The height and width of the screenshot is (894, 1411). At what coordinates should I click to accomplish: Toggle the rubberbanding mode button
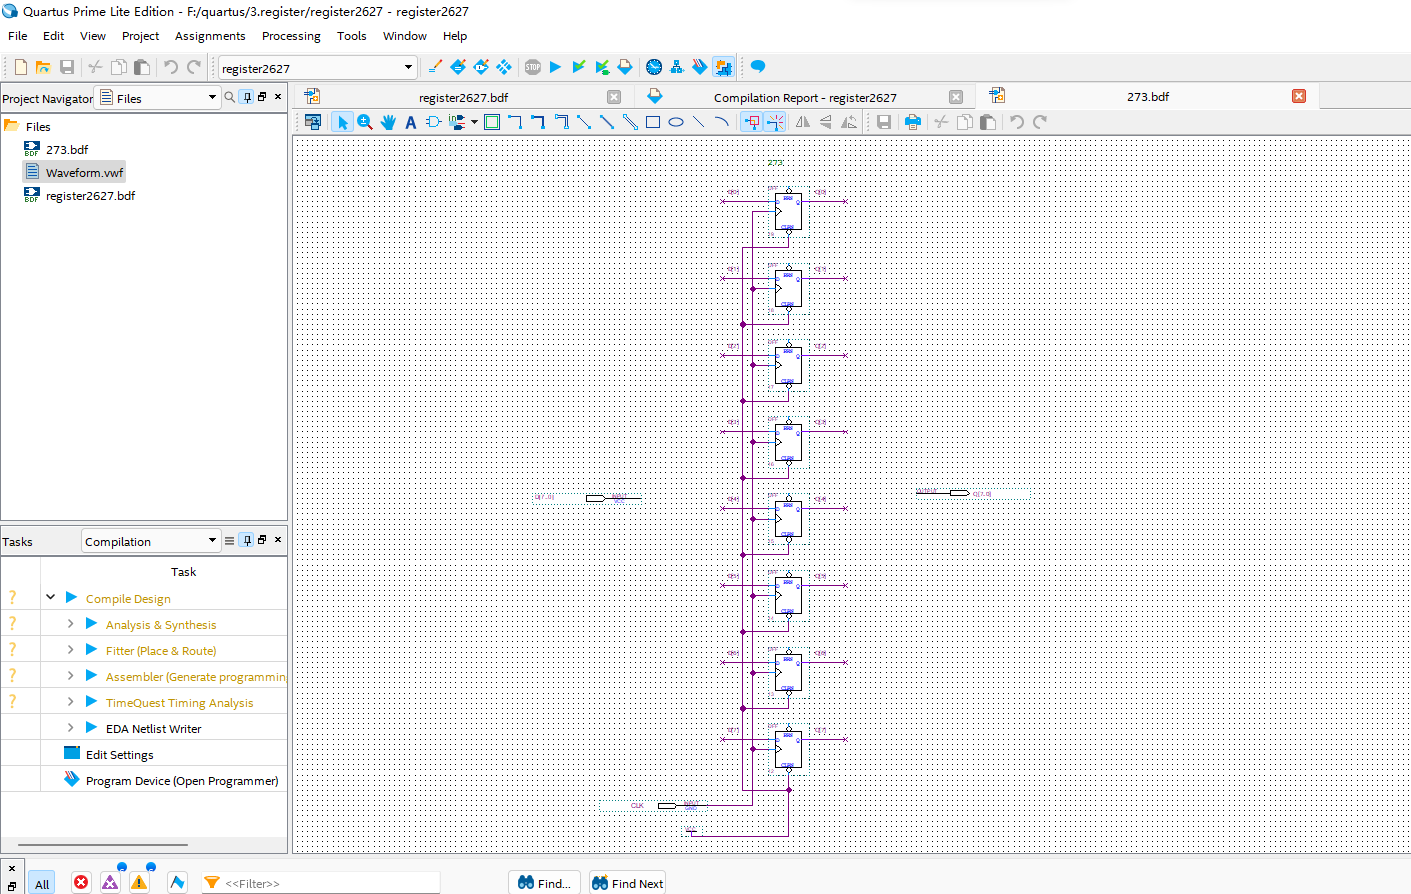click(x=752, y=122)
